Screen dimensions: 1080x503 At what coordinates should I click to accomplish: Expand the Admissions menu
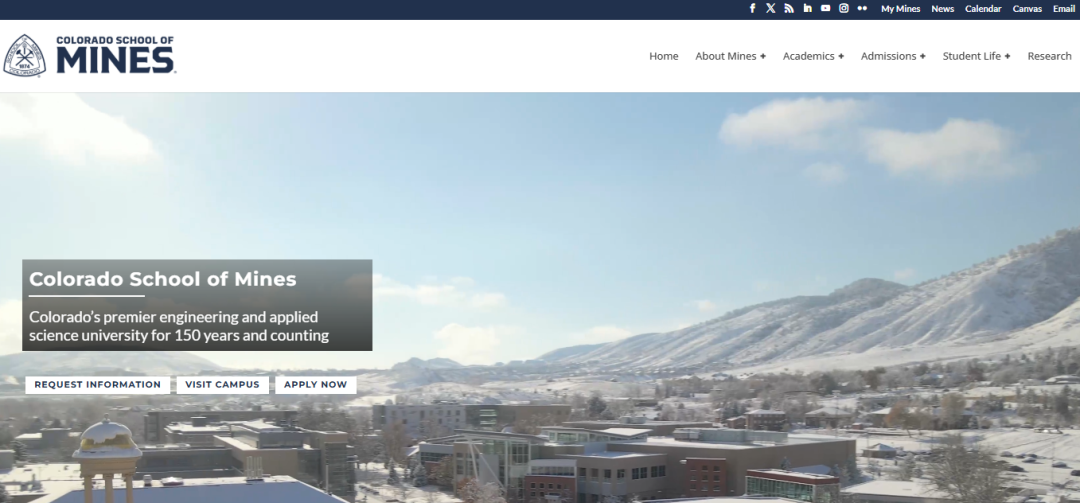(x=893, y=56)
